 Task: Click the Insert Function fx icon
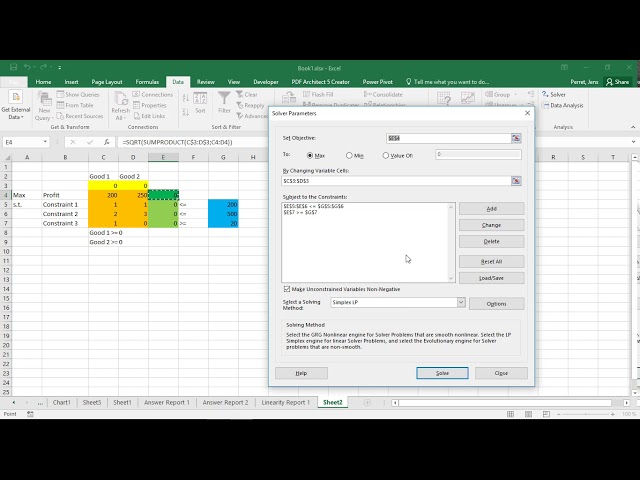(x=107, y=142)
